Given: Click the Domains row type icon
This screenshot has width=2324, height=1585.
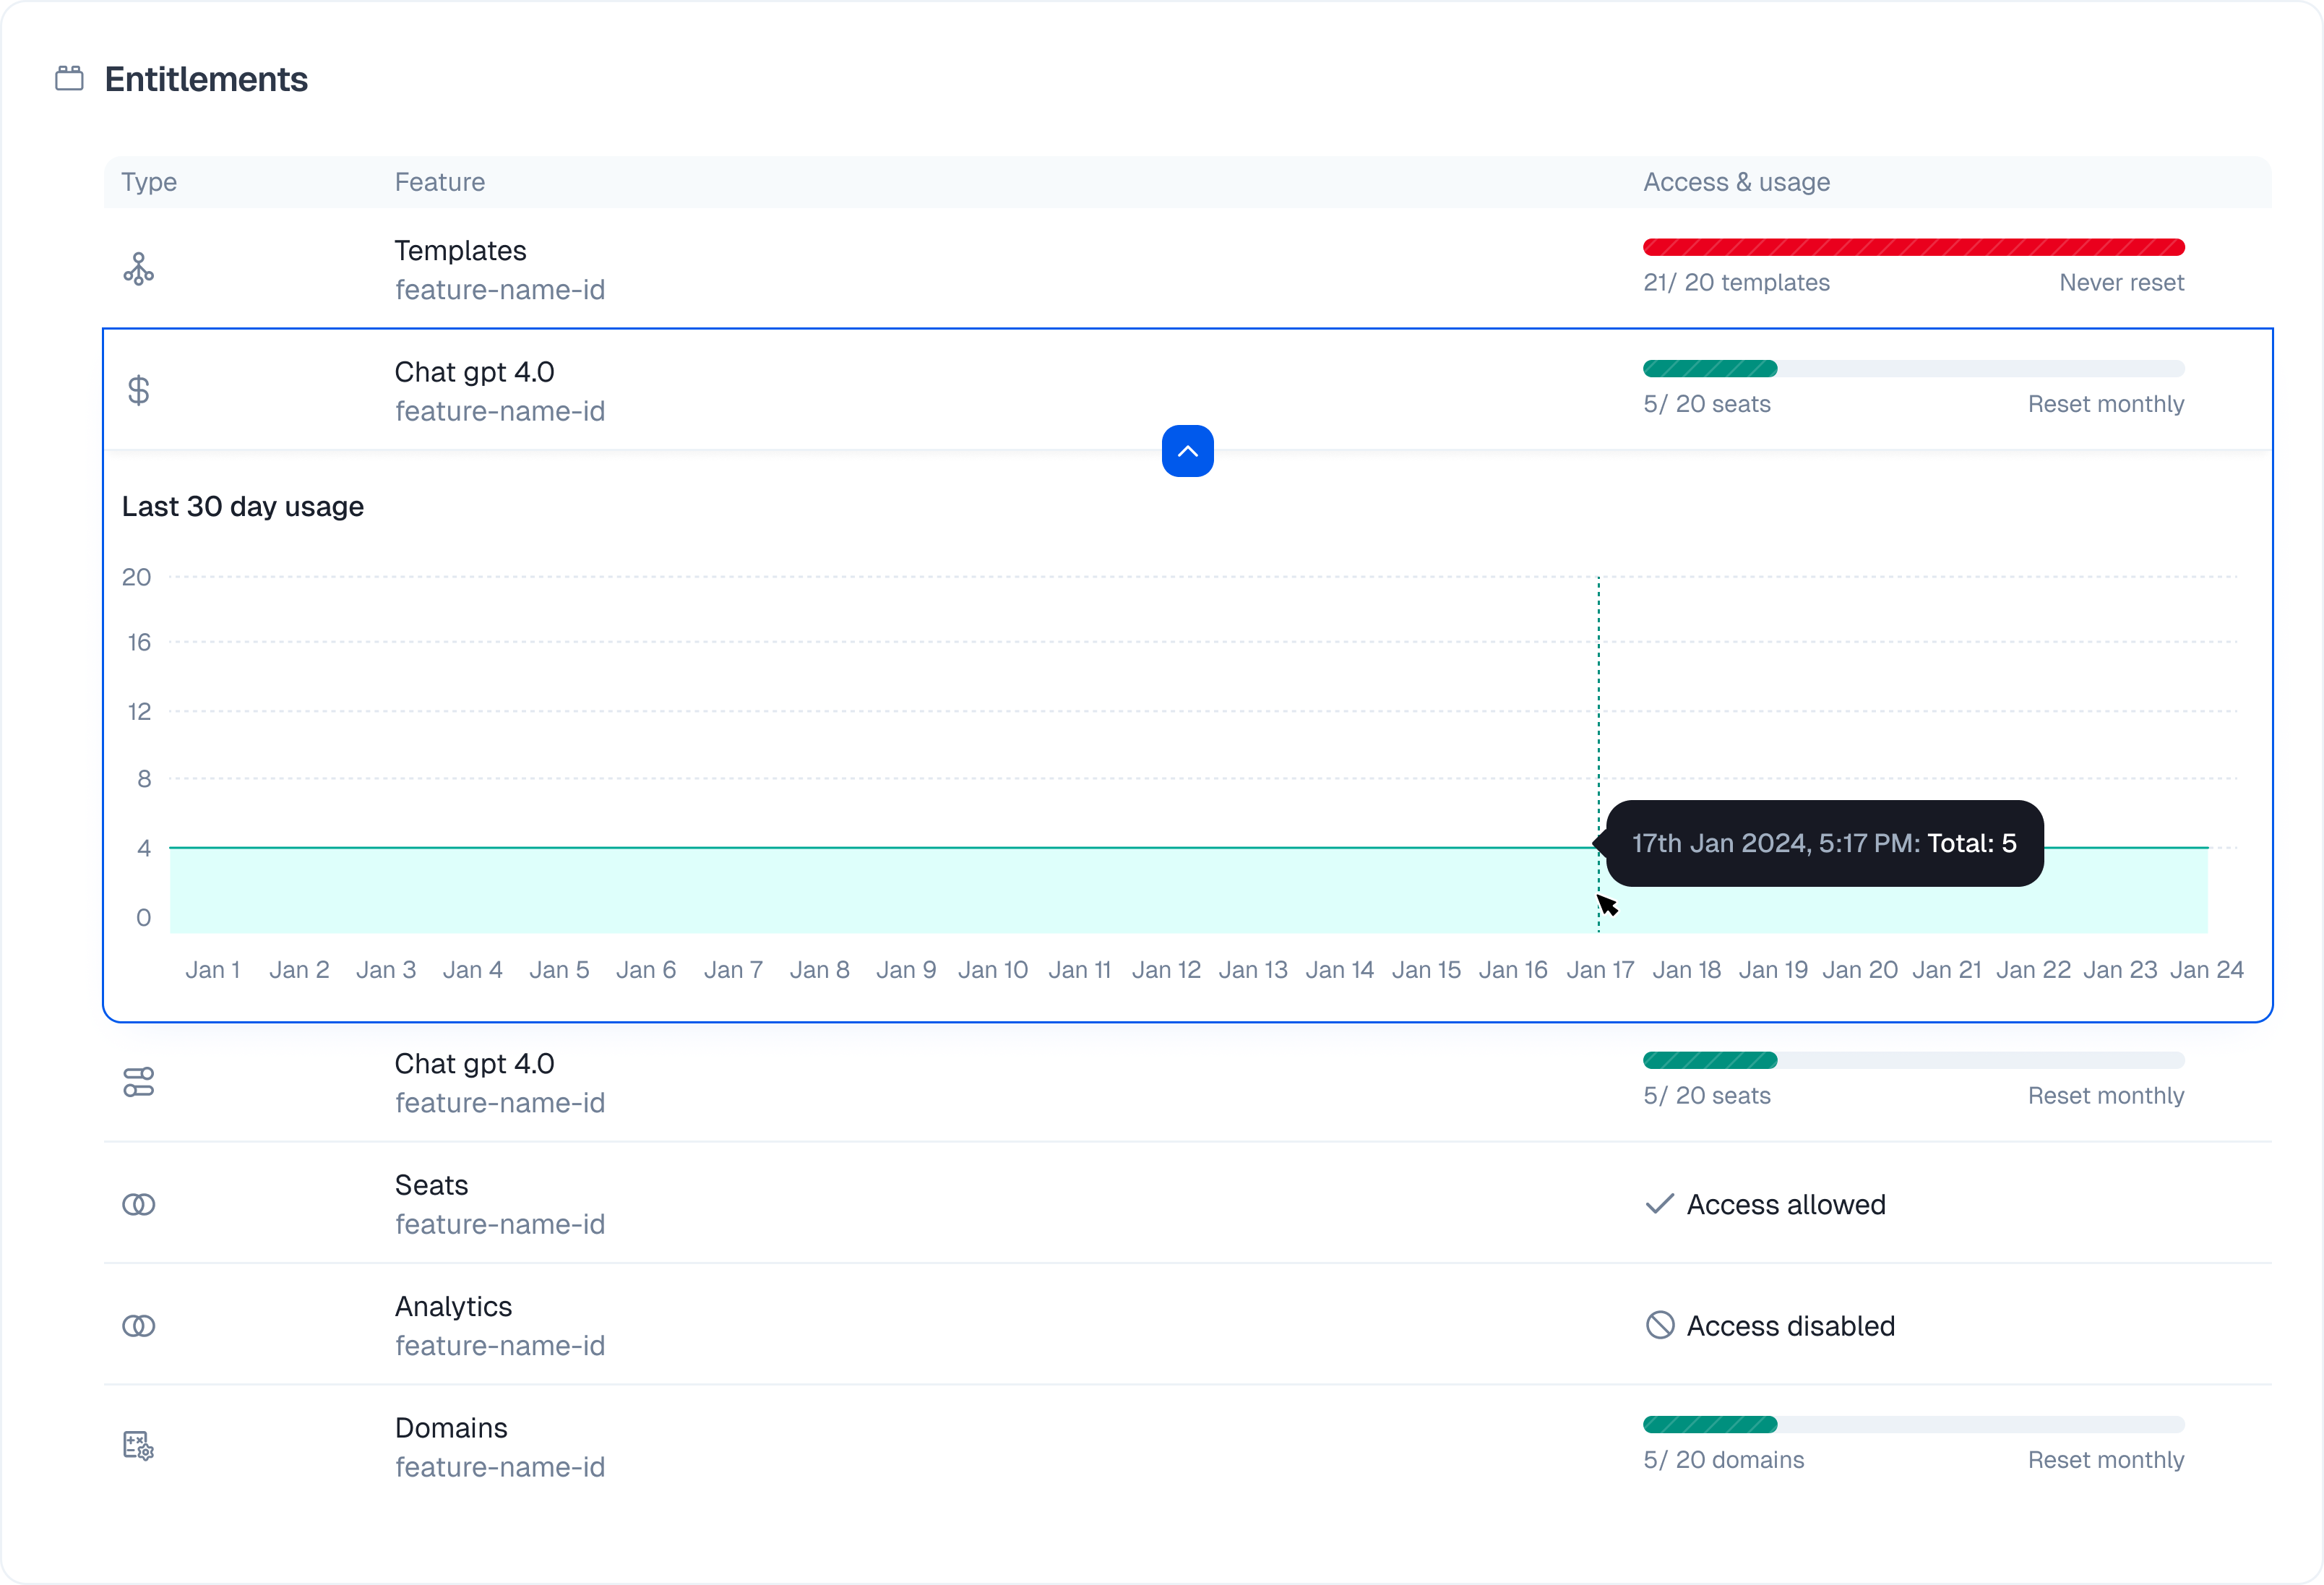Looking at the screenshot, I should (138, 1446).
